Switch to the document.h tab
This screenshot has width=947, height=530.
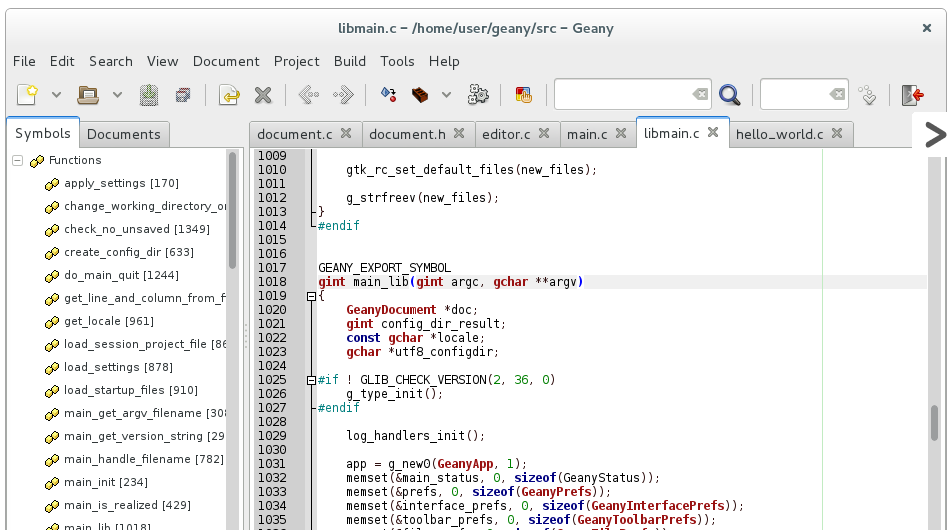point(407,134)
